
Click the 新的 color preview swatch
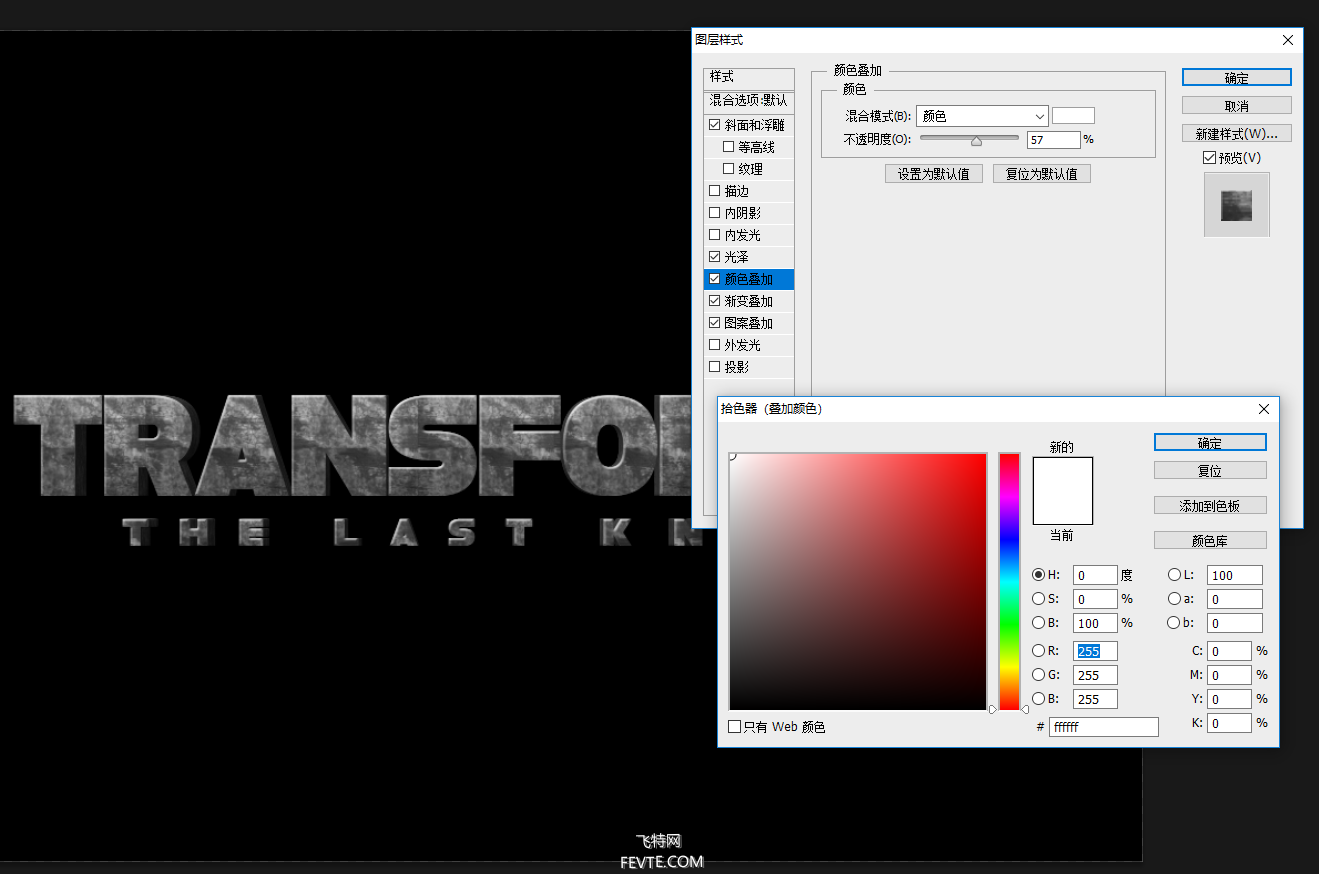1063,474
